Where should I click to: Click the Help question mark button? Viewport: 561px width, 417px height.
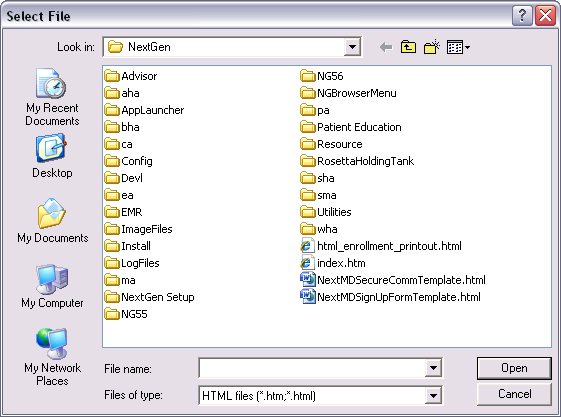[522, 16]
